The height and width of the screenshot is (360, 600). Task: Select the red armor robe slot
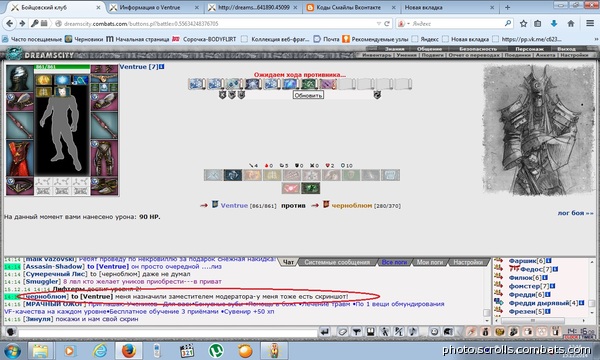coord(20,158)
